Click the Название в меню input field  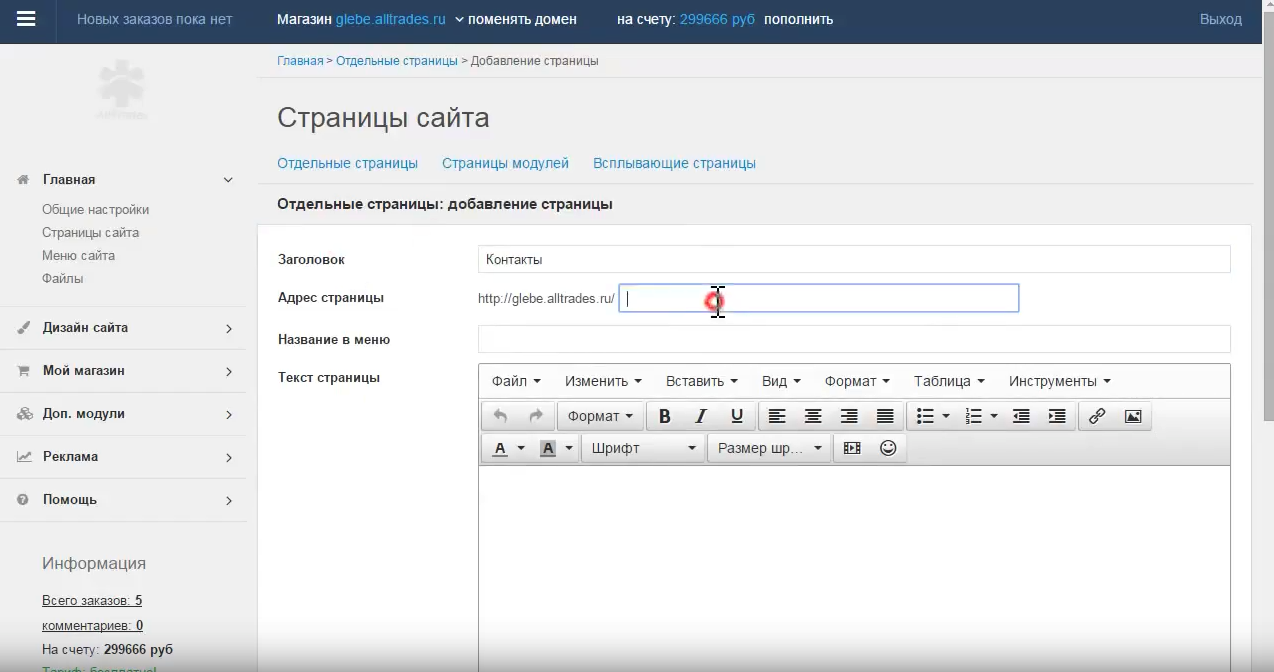(854, 339)
